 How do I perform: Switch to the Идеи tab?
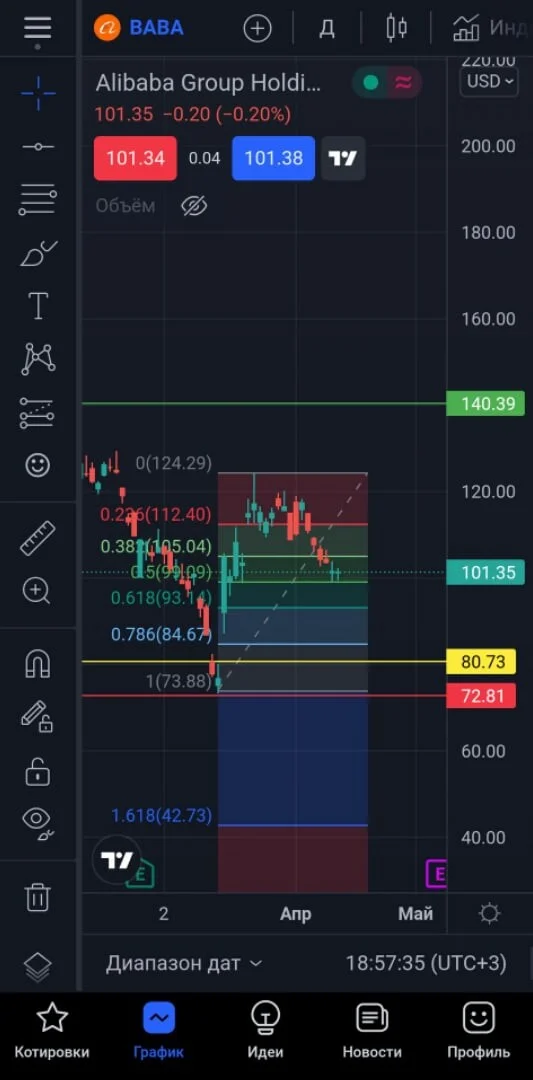[265, 1031]
